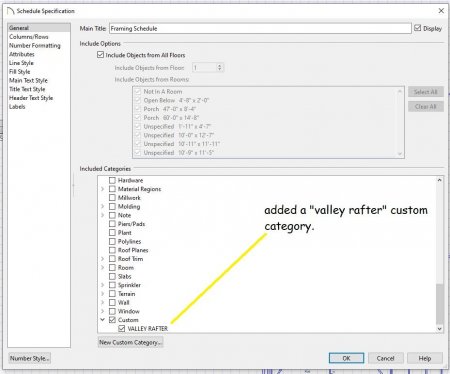Check the Sprinkler category
Image resolution: width=450 pixels, height=374 pixels.
tap(112, 285)
